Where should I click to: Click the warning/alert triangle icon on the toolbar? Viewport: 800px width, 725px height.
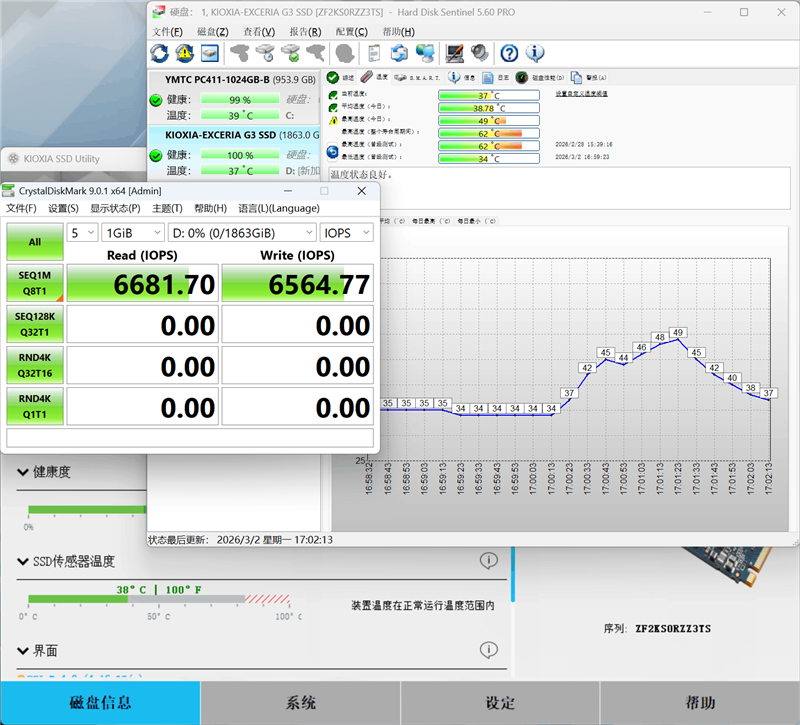pos(184,54)
